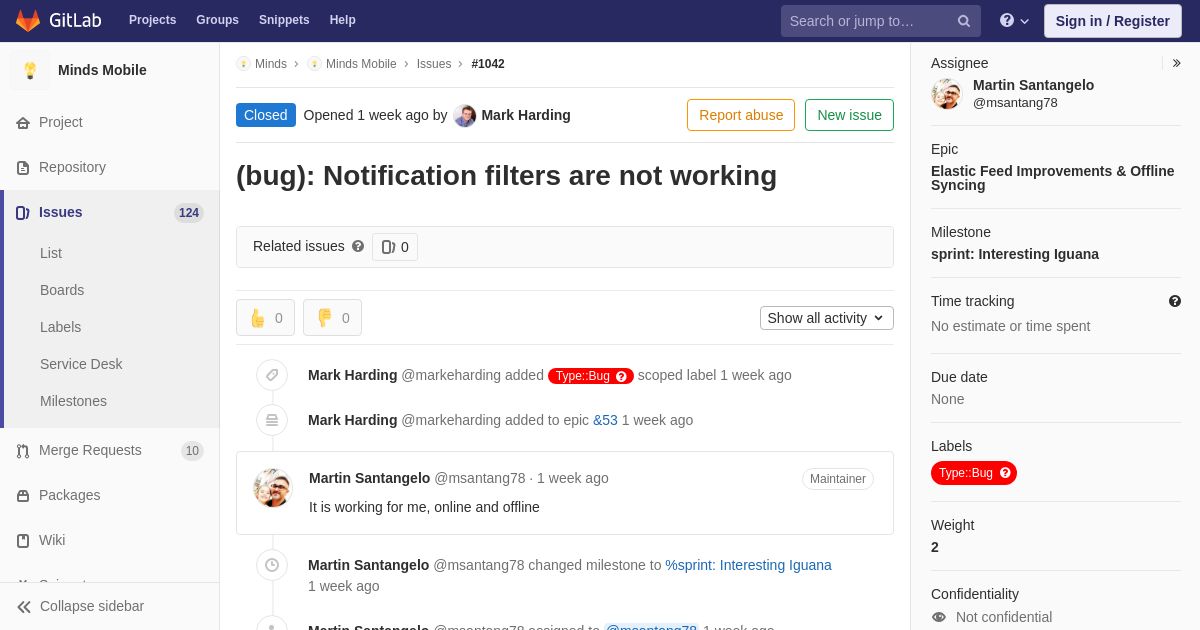Open Snippets in navbar
Screen dimensions: 1200x630
click(x=284, y=20)
